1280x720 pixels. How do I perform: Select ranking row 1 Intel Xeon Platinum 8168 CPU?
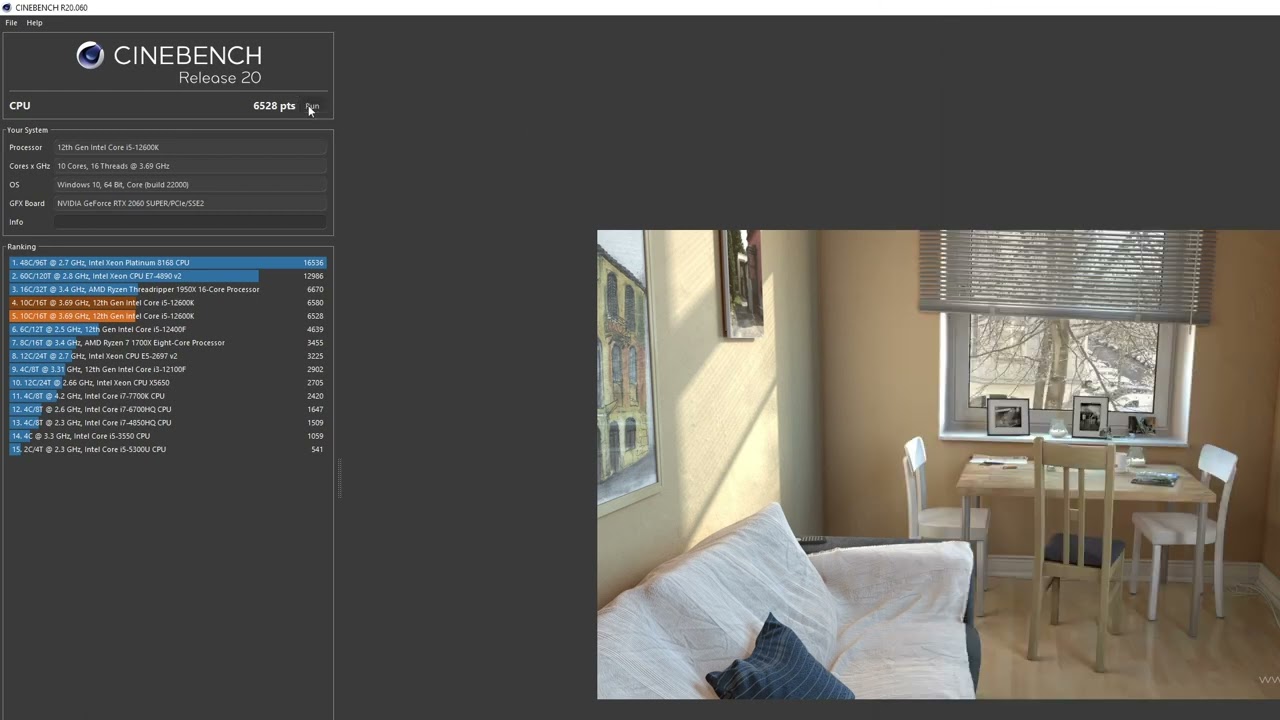click(x=167, y=263)
